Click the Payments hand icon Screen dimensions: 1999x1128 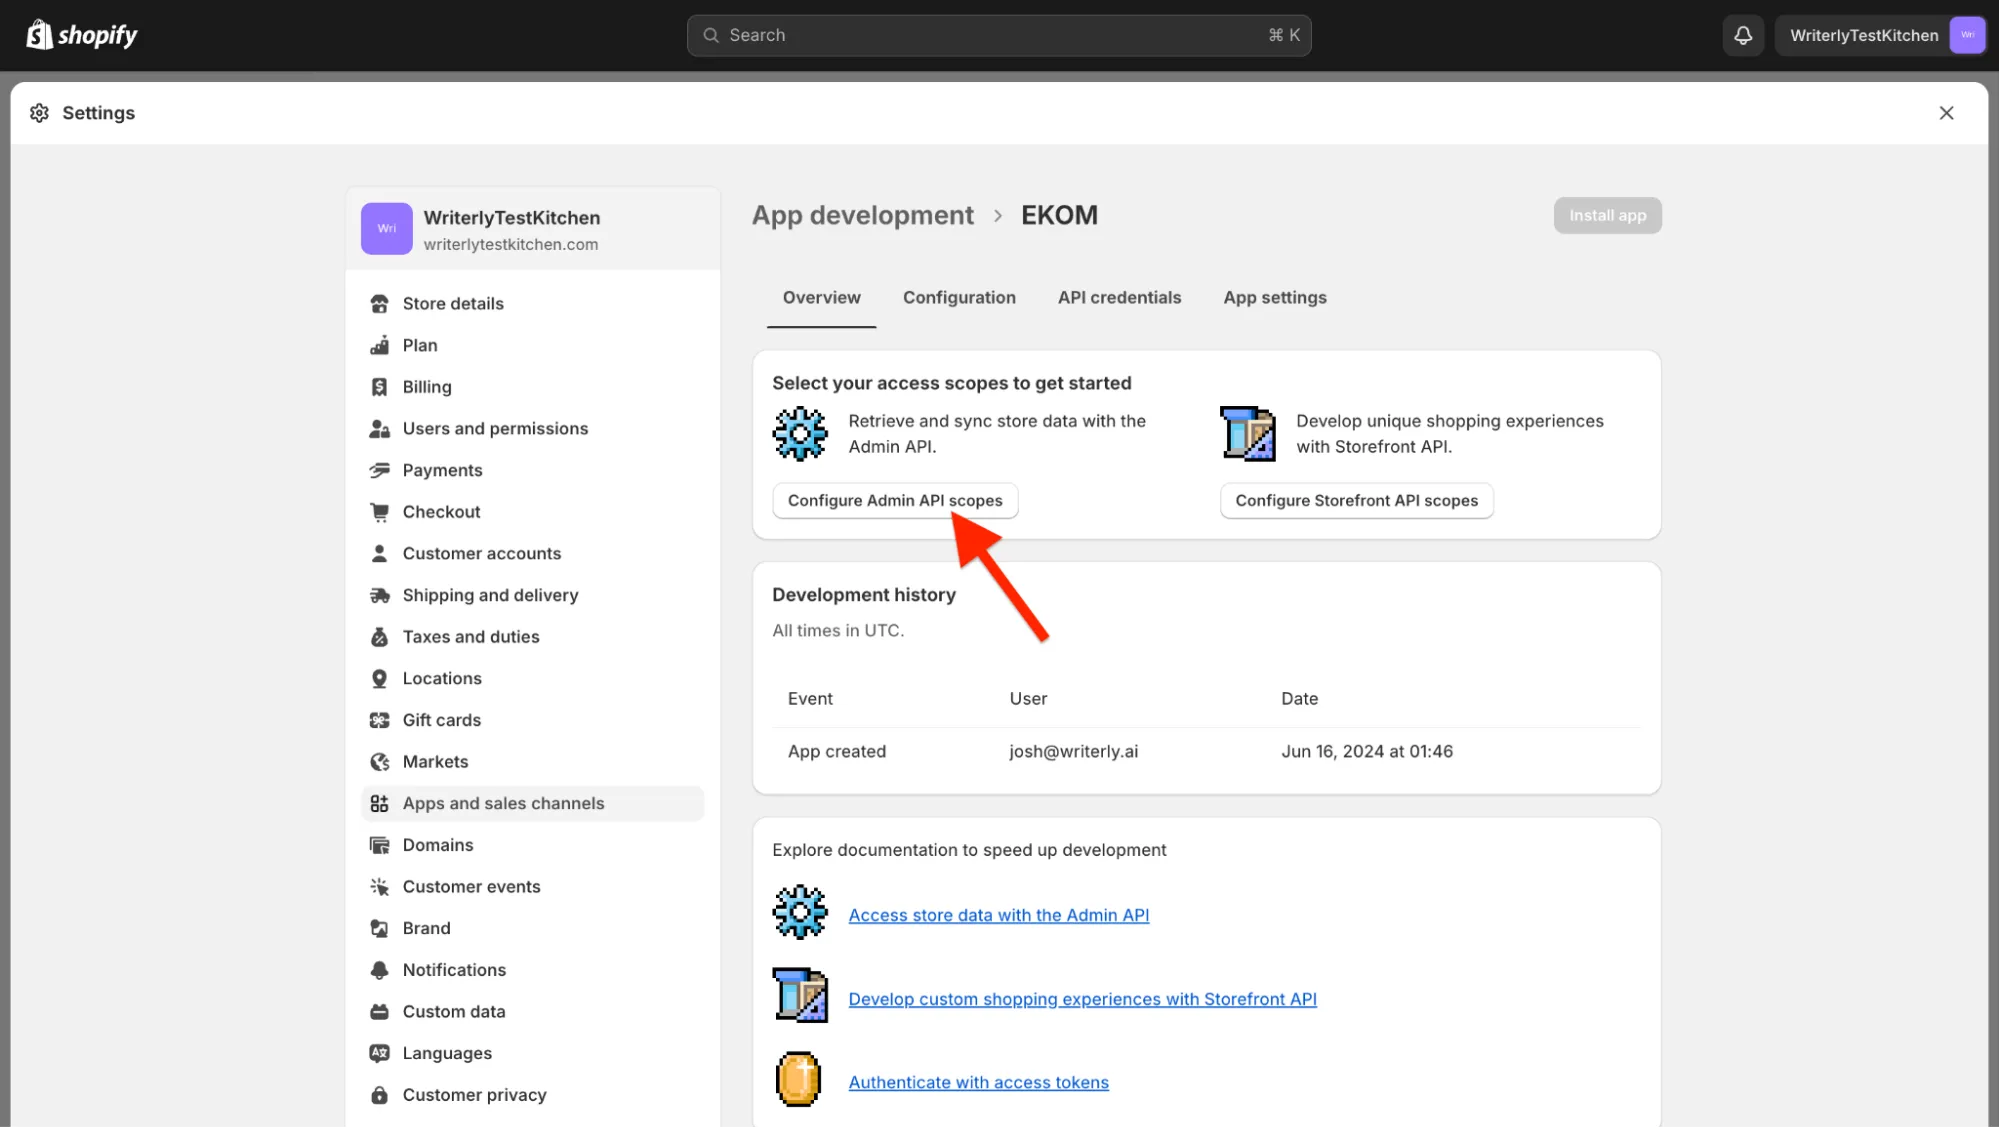(379, 471)
